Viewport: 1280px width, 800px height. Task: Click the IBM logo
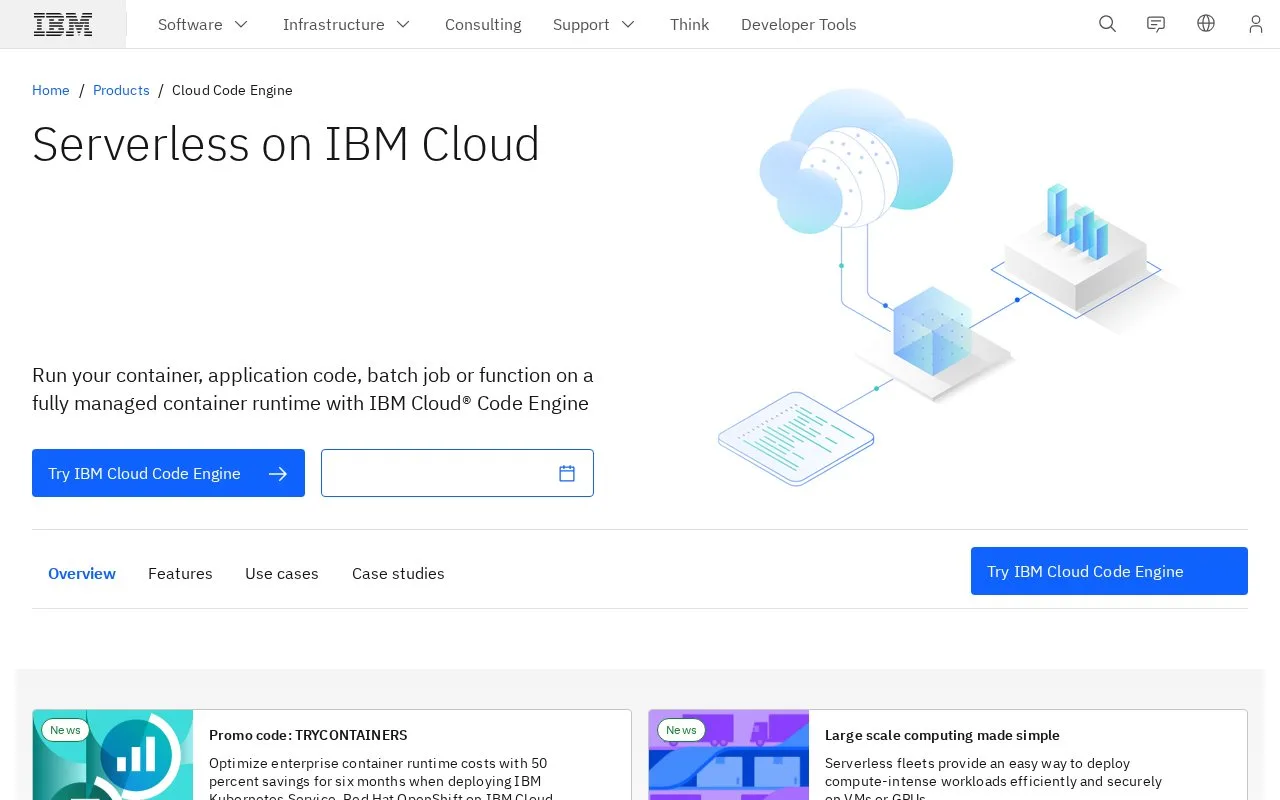[63, 24]
